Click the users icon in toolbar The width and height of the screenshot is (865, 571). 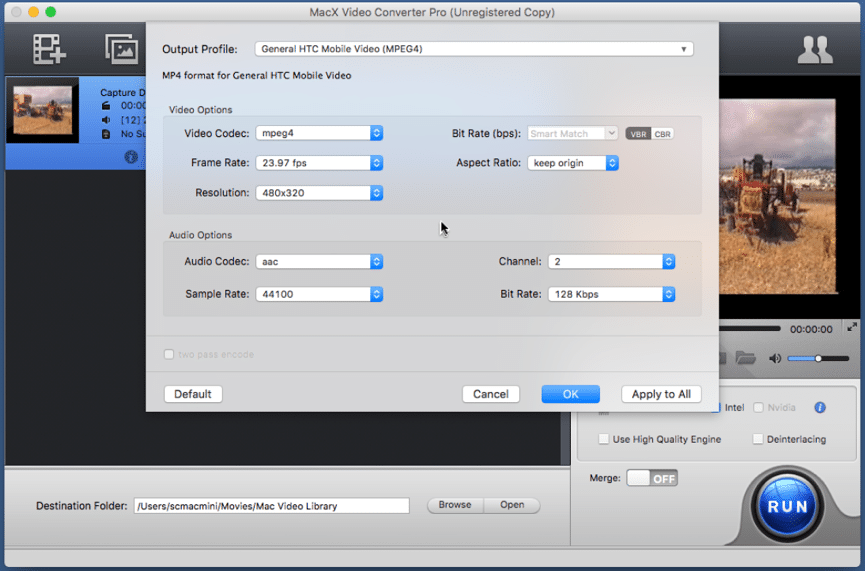pyautogui.click(x=815, y=50)
